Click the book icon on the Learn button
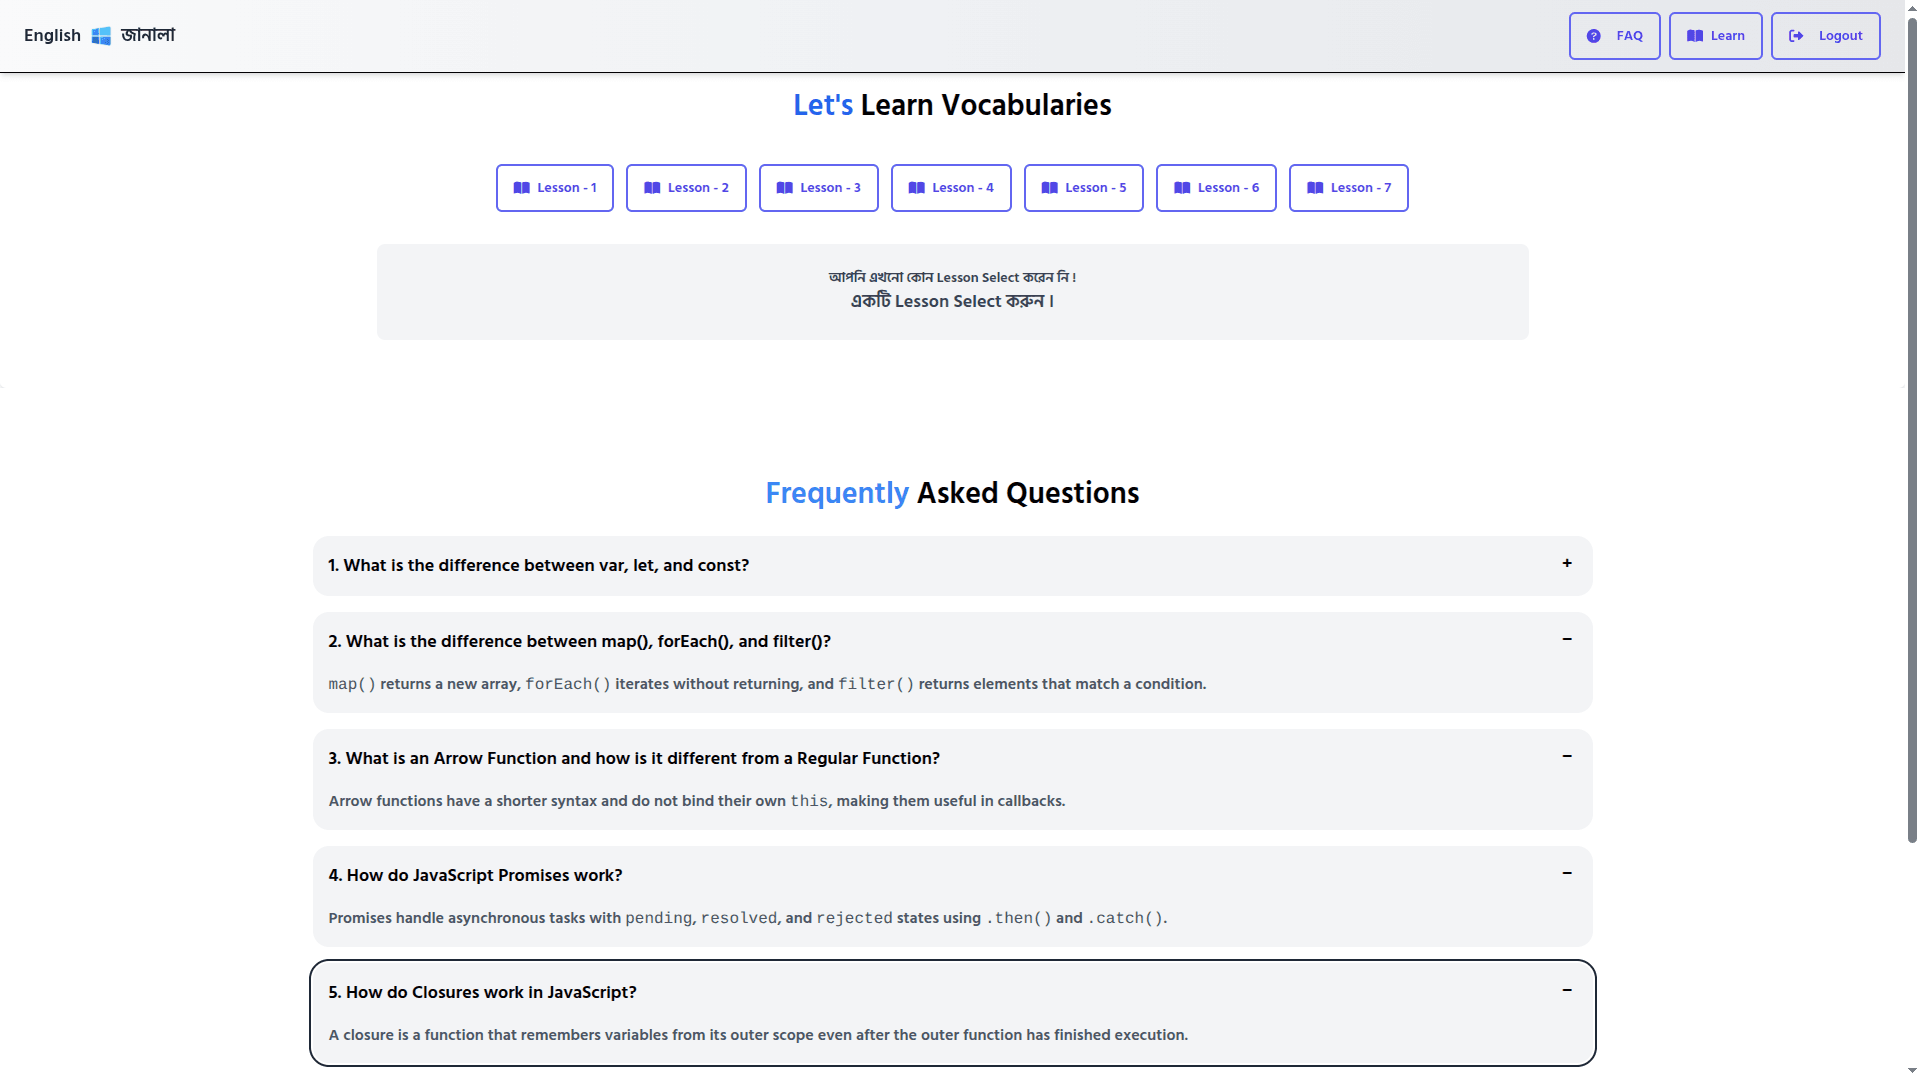The image size is (1920, 1080). [x=1694, y=35]
